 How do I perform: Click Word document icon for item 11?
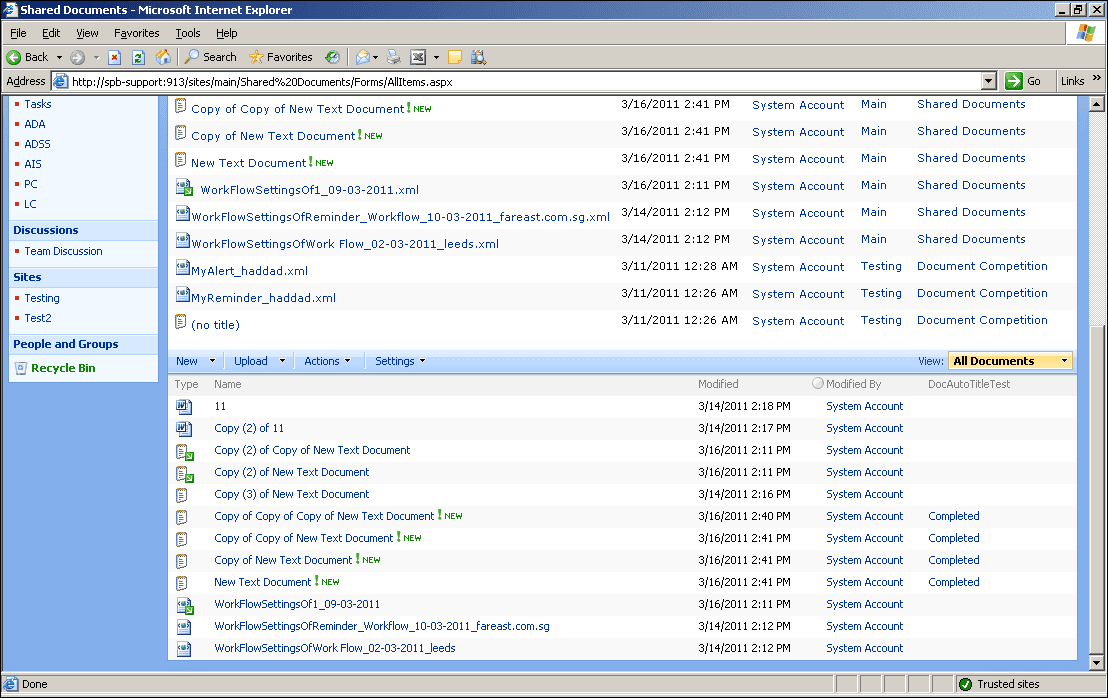pyautogui.click(x=184, y=406)
